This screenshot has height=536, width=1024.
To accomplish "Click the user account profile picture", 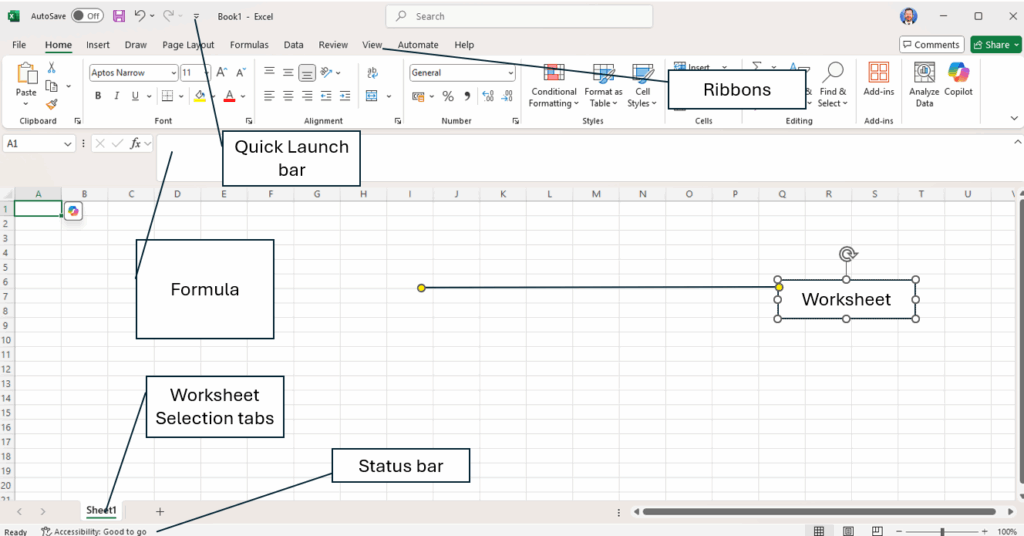I will [908, 16].
